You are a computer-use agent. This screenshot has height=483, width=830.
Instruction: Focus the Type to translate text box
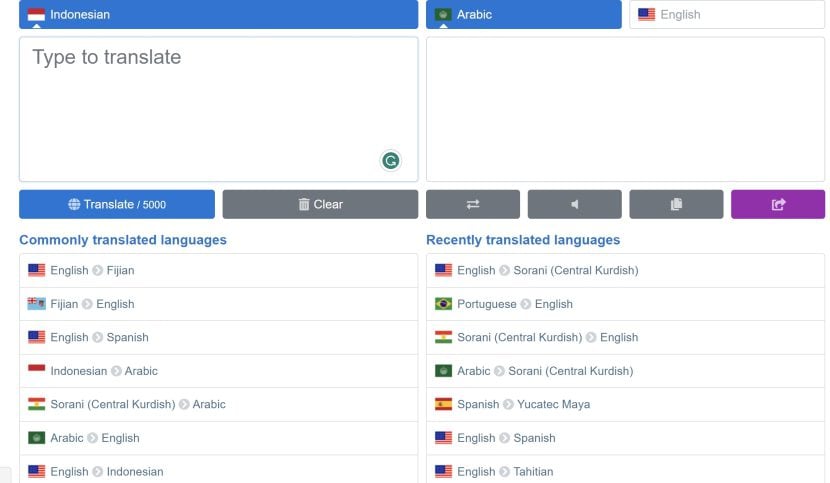tap(218, 109)
